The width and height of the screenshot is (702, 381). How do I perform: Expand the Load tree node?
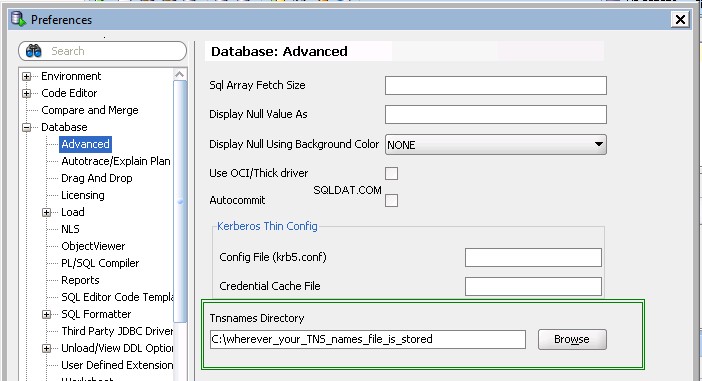[47, 213]
